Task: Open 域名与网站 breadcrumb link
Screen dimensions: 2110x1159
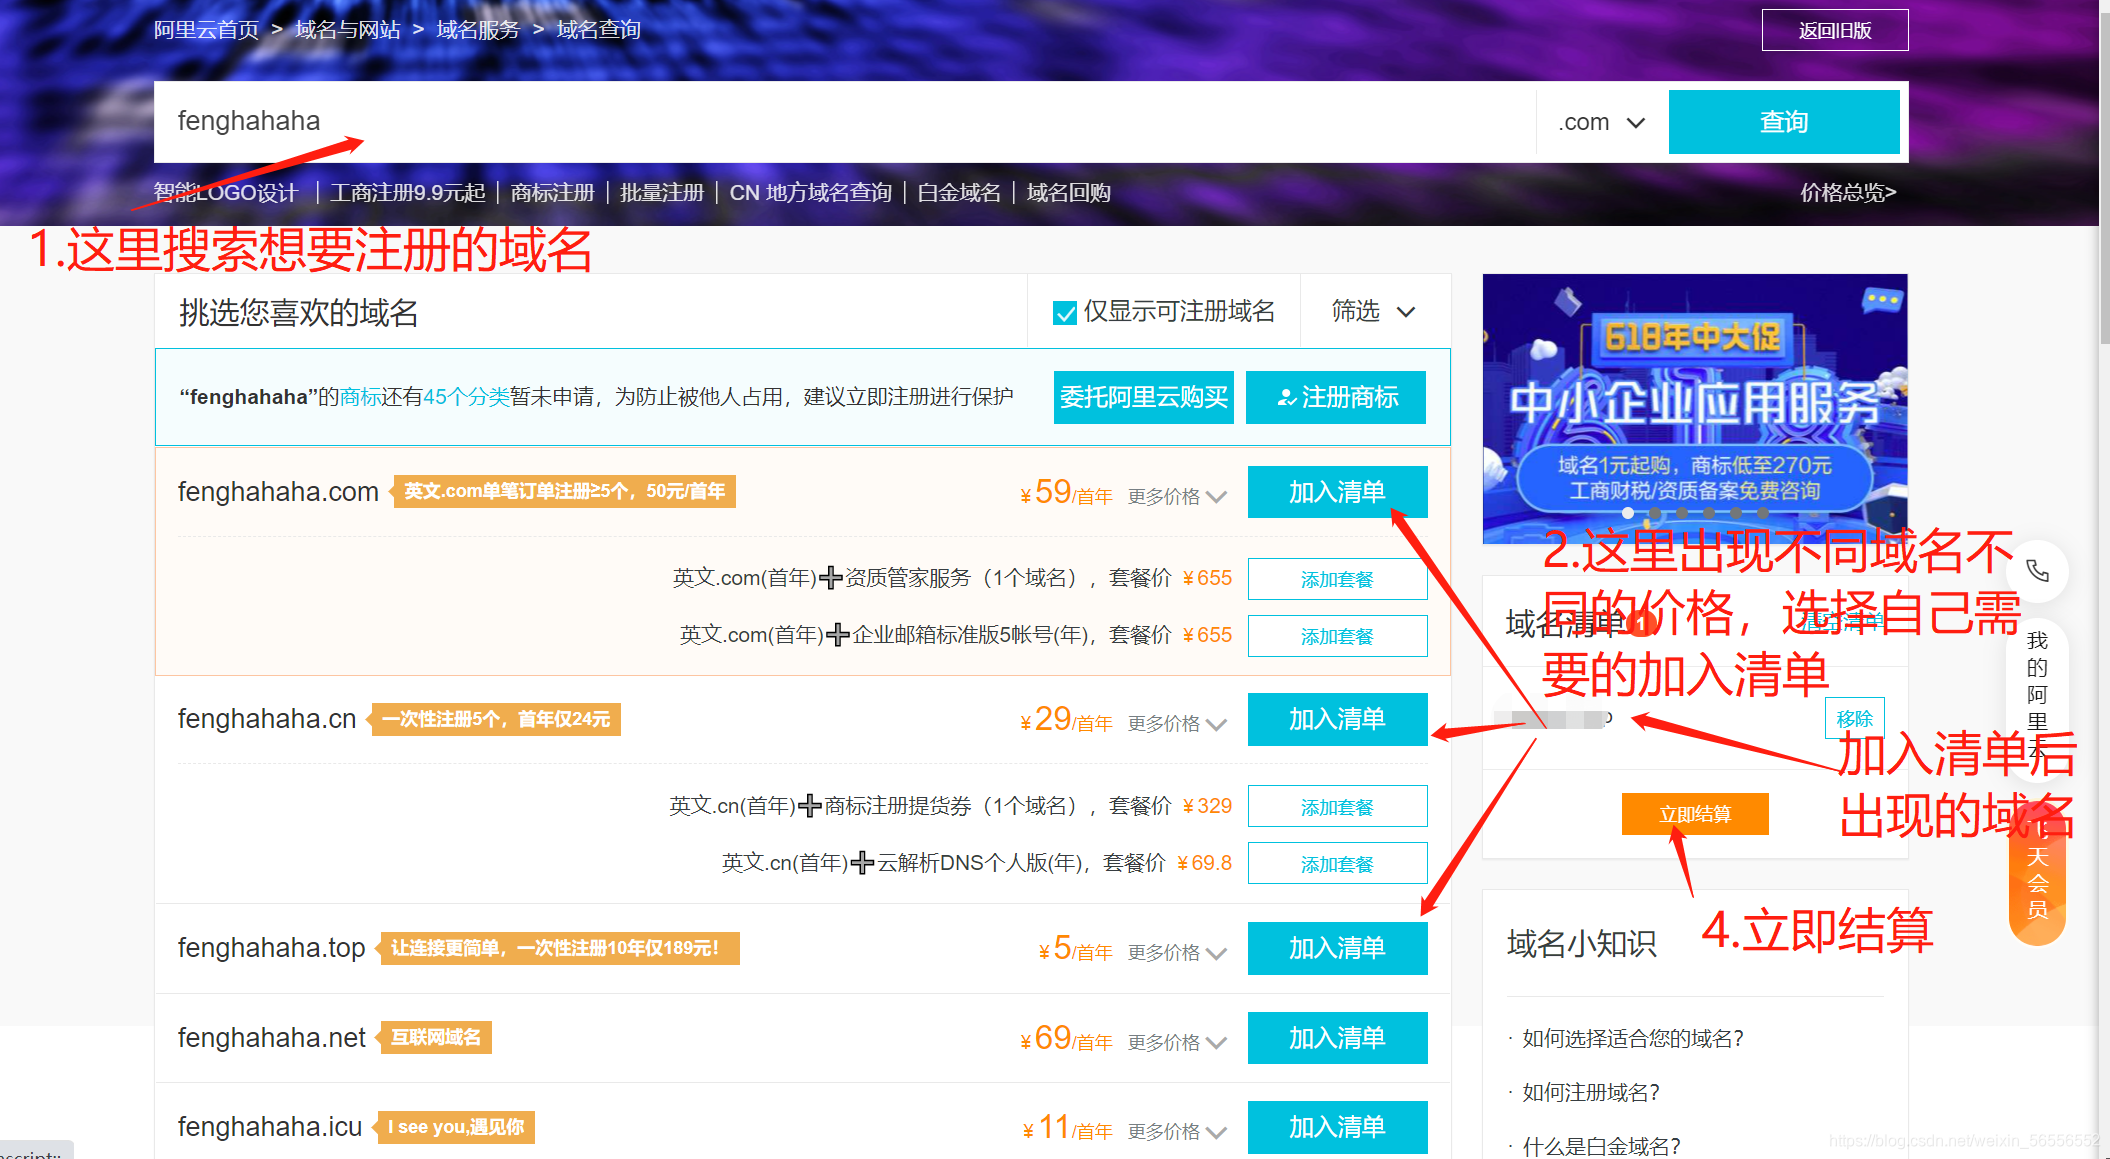Action: click(347, 30)
